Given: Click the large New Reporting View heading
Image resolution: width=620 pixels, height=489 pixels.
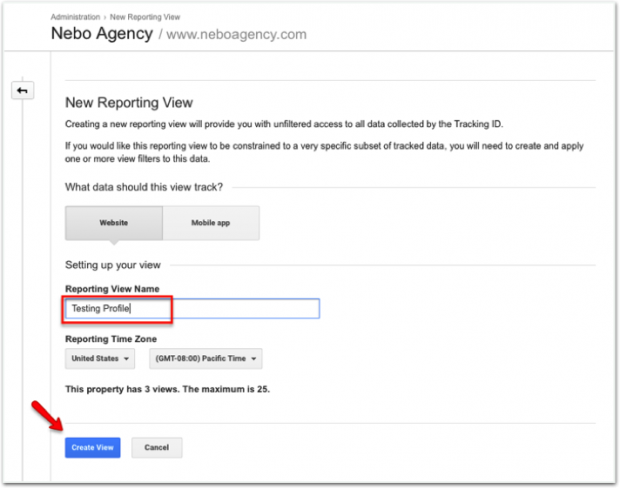Looking at the screenshot, I should coord(128,103).
